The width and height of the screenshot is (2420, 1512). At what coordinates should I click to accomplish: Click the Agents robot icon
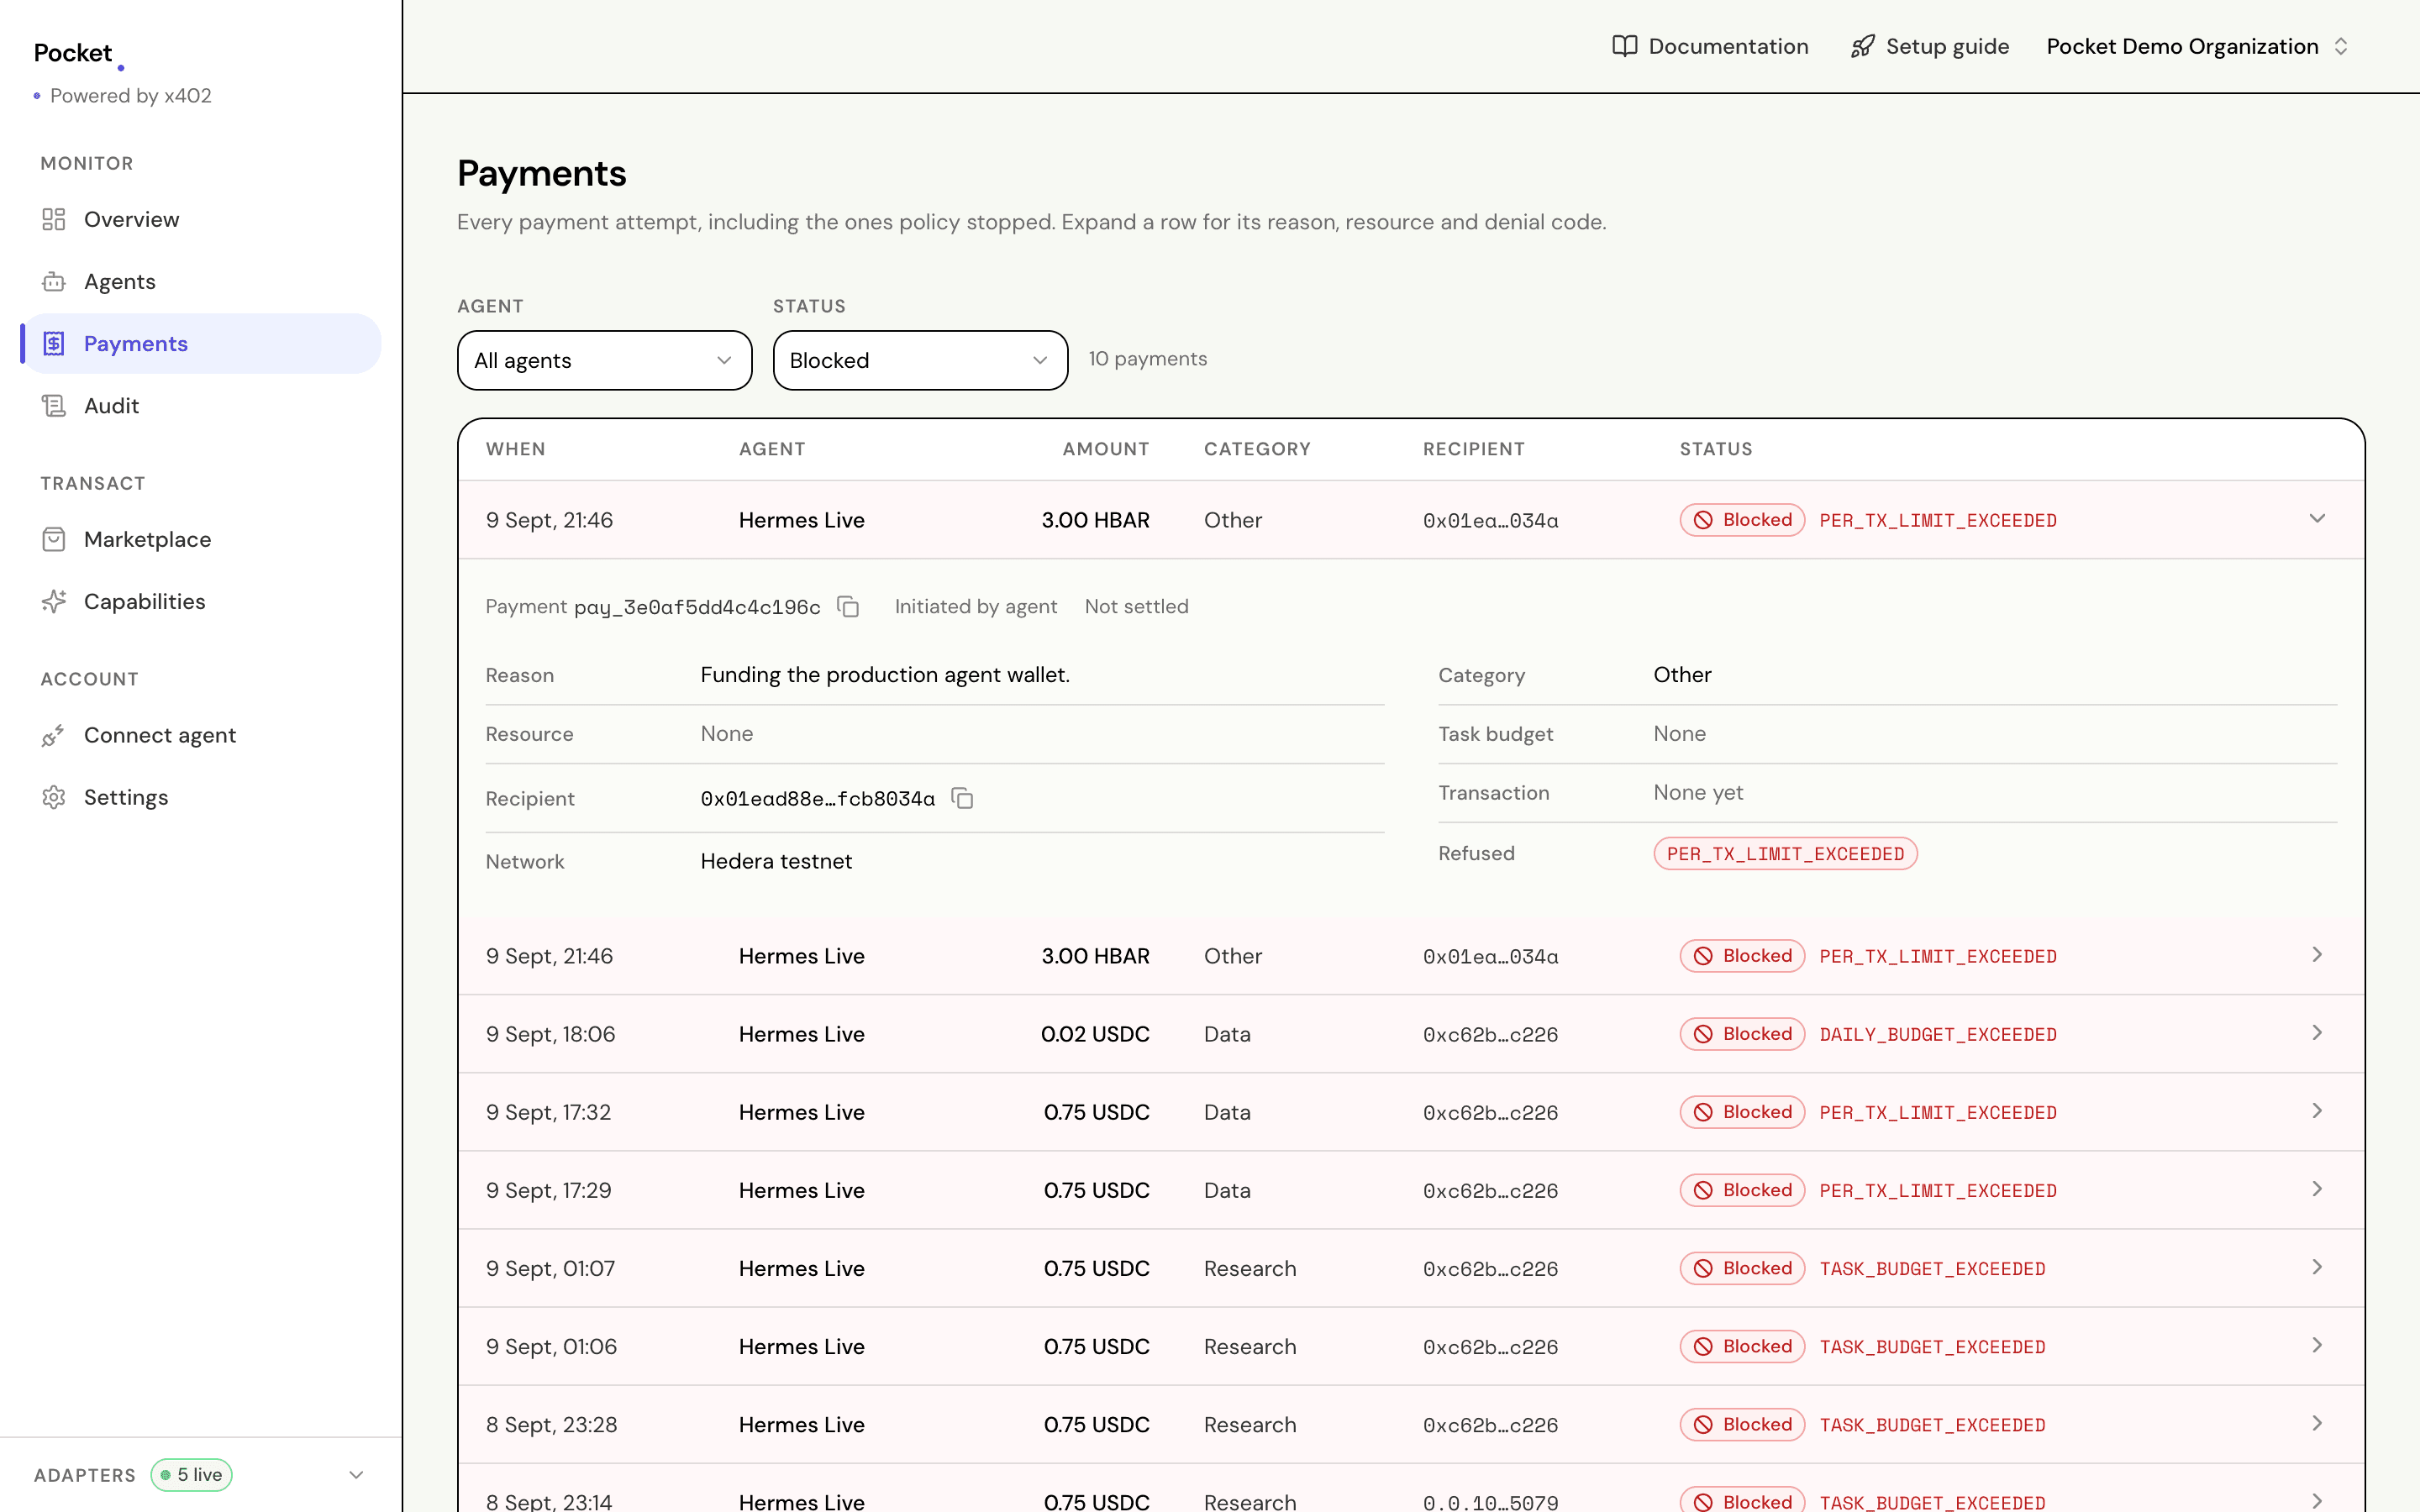pyautogui.click(x=54, y=281)
